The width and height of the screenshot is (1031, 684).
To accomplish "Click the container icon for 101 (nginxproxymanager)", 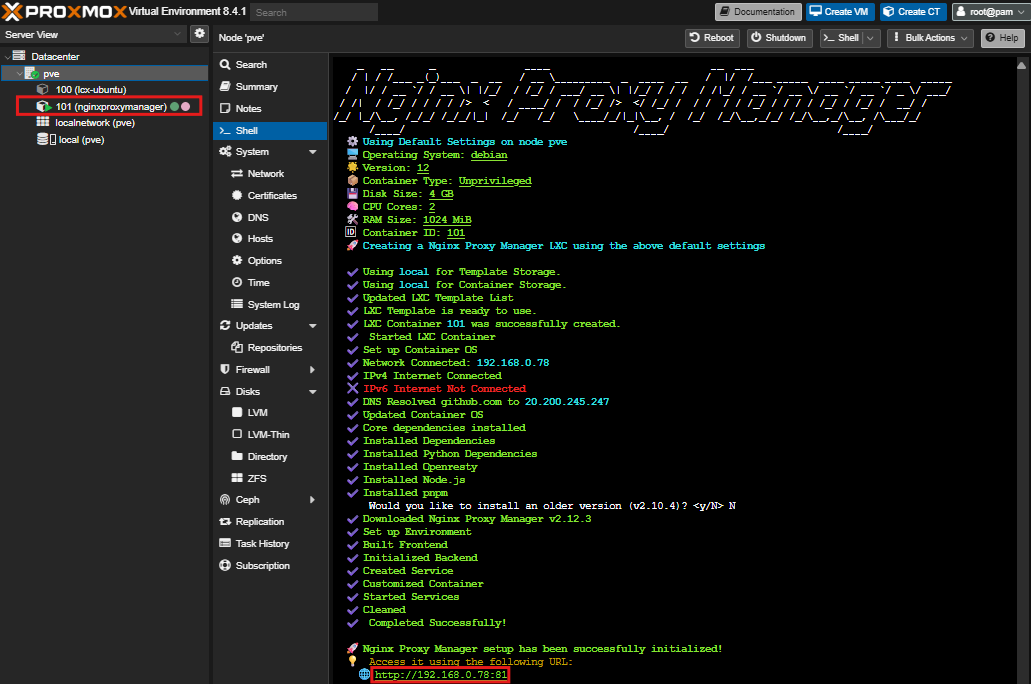I will click(43, 107).
